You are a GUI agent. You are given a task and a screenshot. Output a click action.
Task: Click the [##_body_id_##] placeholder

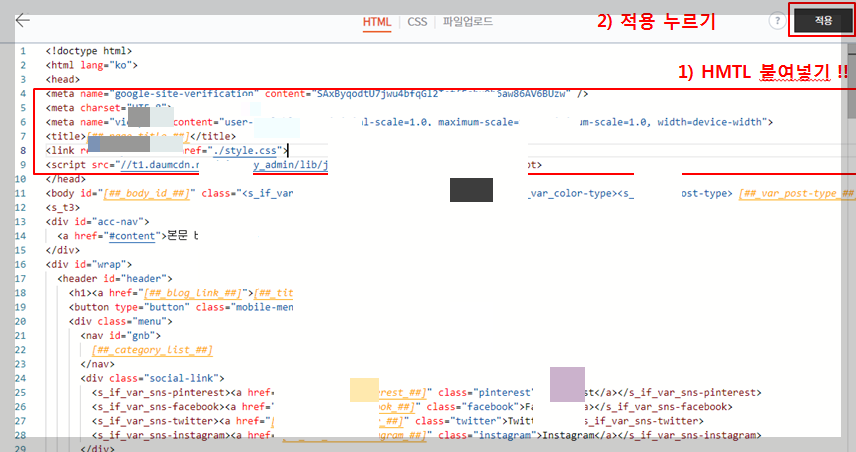coord(146,193)
